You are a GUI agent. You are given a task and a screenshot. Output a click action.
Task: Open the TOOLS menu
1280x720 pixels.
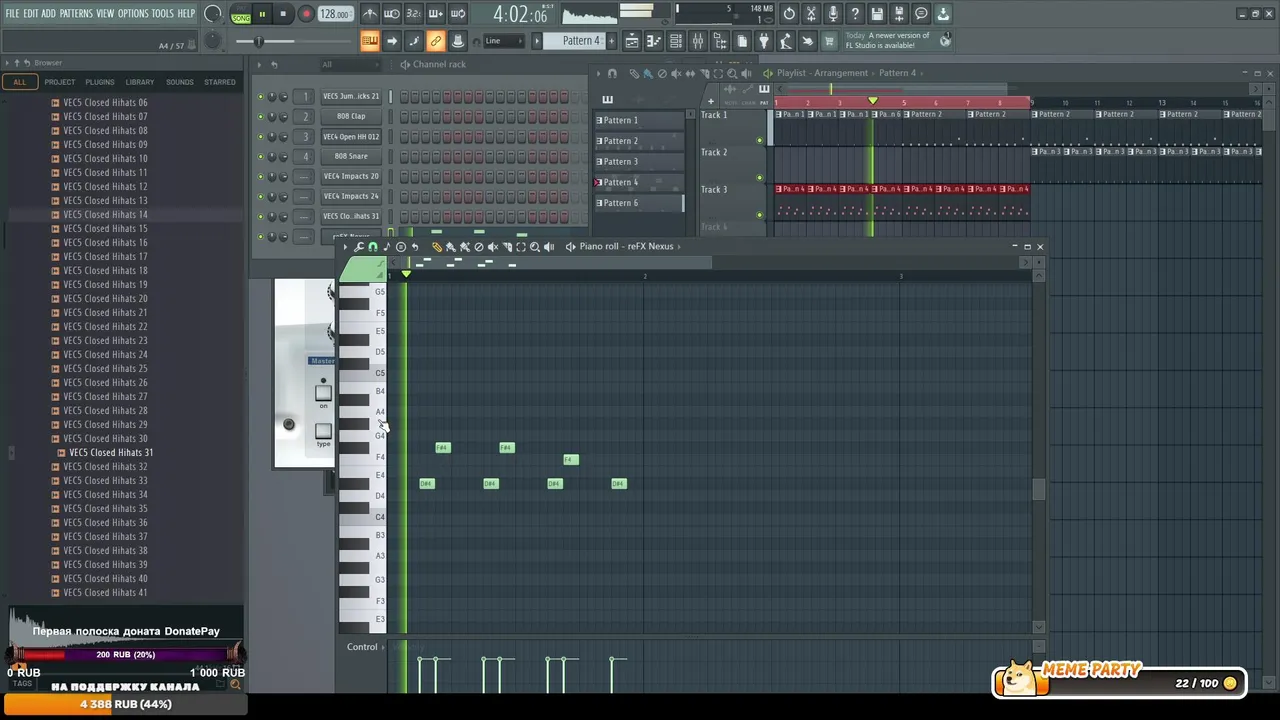[x=162, y=14]
